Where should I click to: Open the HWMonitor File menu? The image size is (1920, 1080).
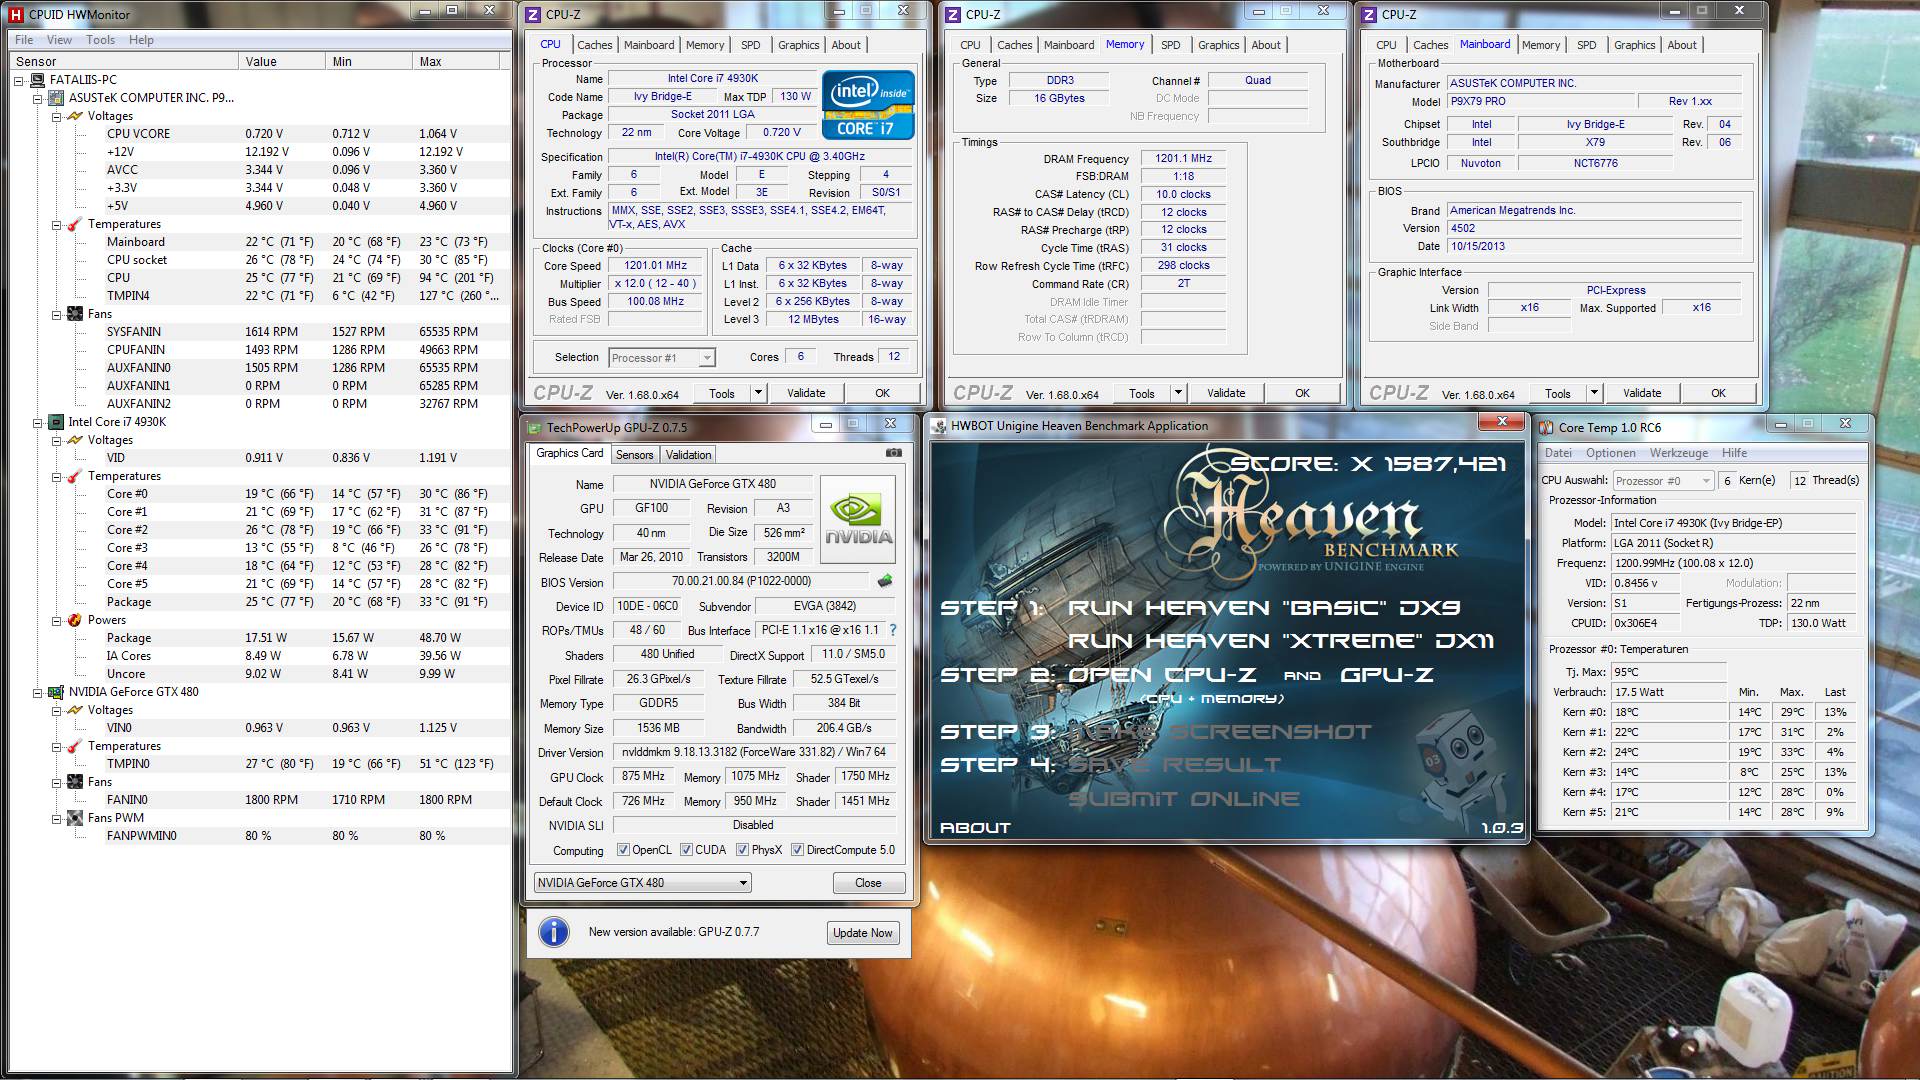click(24, 40)
